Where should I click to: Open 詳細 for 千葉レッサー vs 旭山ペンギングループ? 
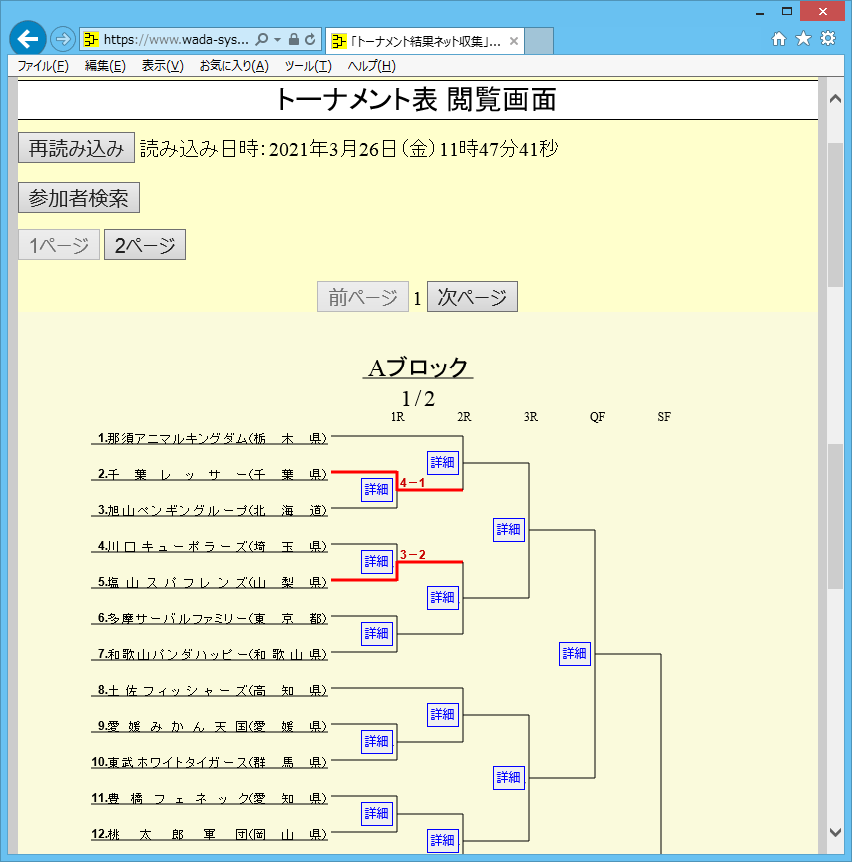pyautogui.click(x=377, y=489)
